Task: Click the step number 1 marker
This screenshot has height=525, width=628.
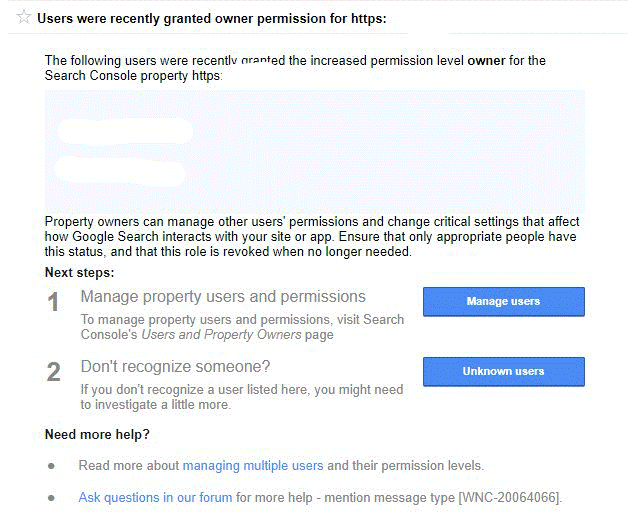Action: pos(54,303)
